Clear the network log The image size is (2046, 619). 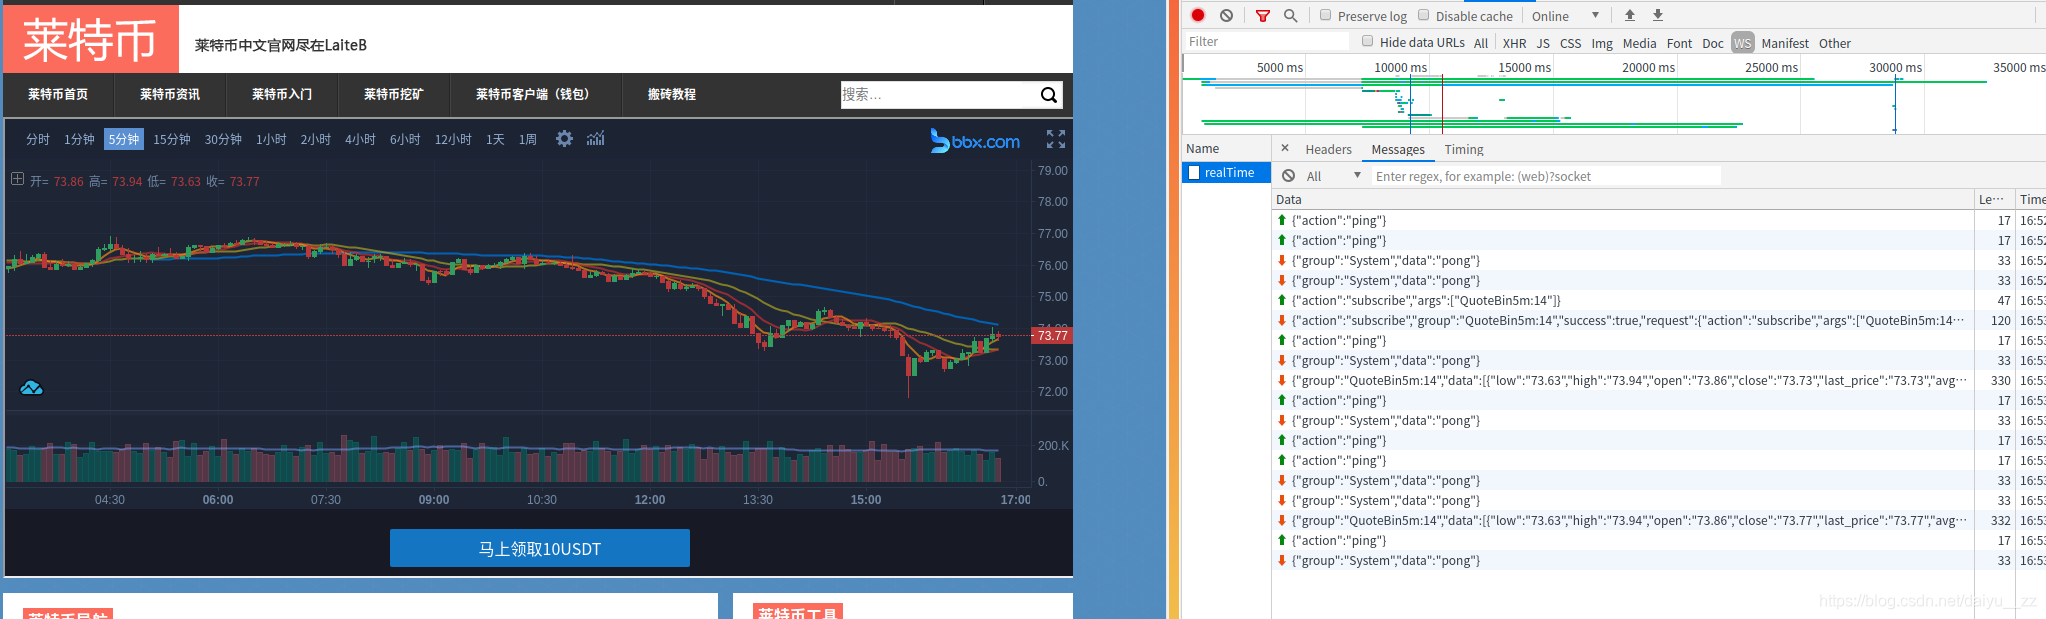coord(1226,15)
